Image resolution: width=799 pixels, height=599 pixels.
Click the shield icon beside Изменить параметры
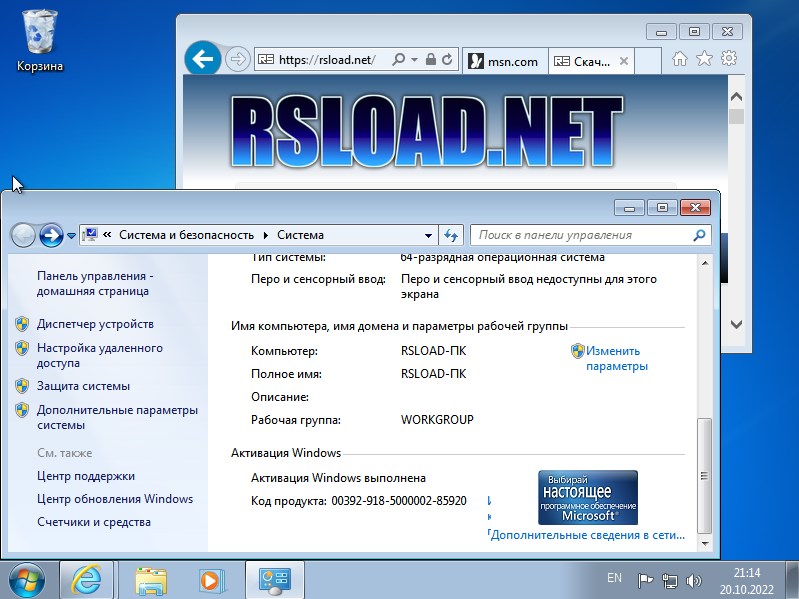pos(577,351)
